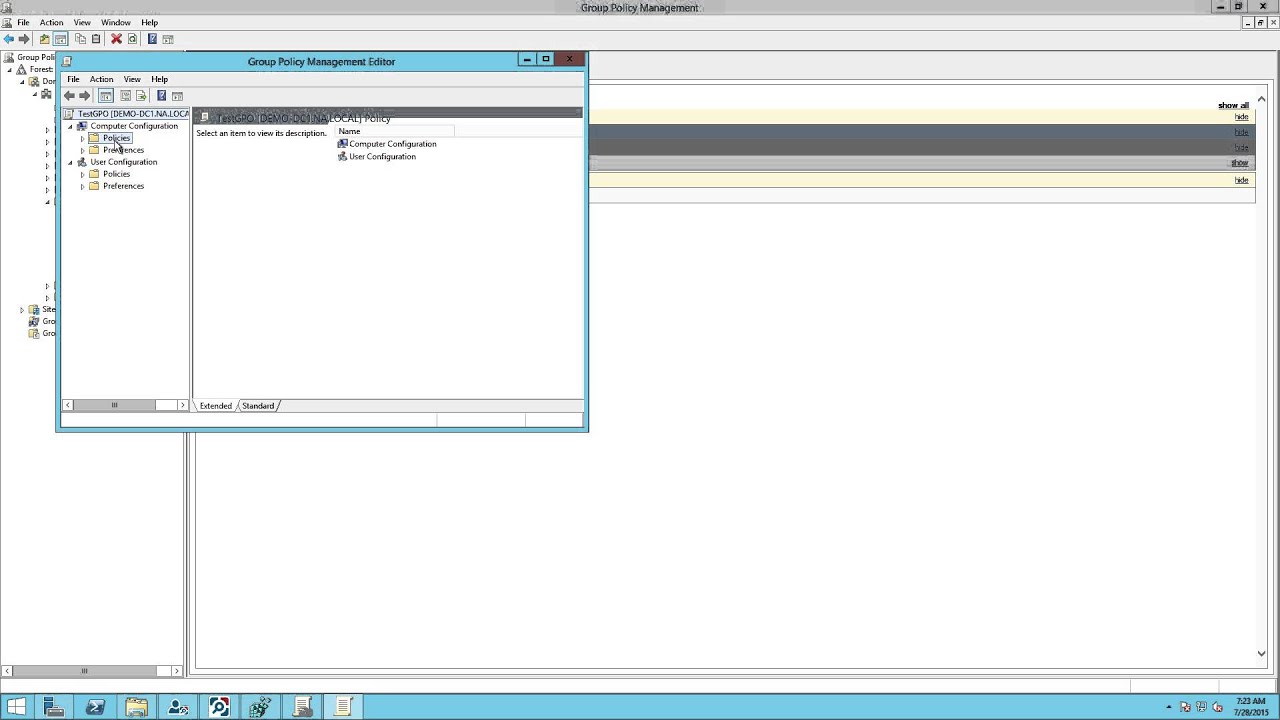Image resolution: width=1280 pixels, height=720 pixels.
Task: Expand Preferences under User Configuration
Action: pos(82,186)
